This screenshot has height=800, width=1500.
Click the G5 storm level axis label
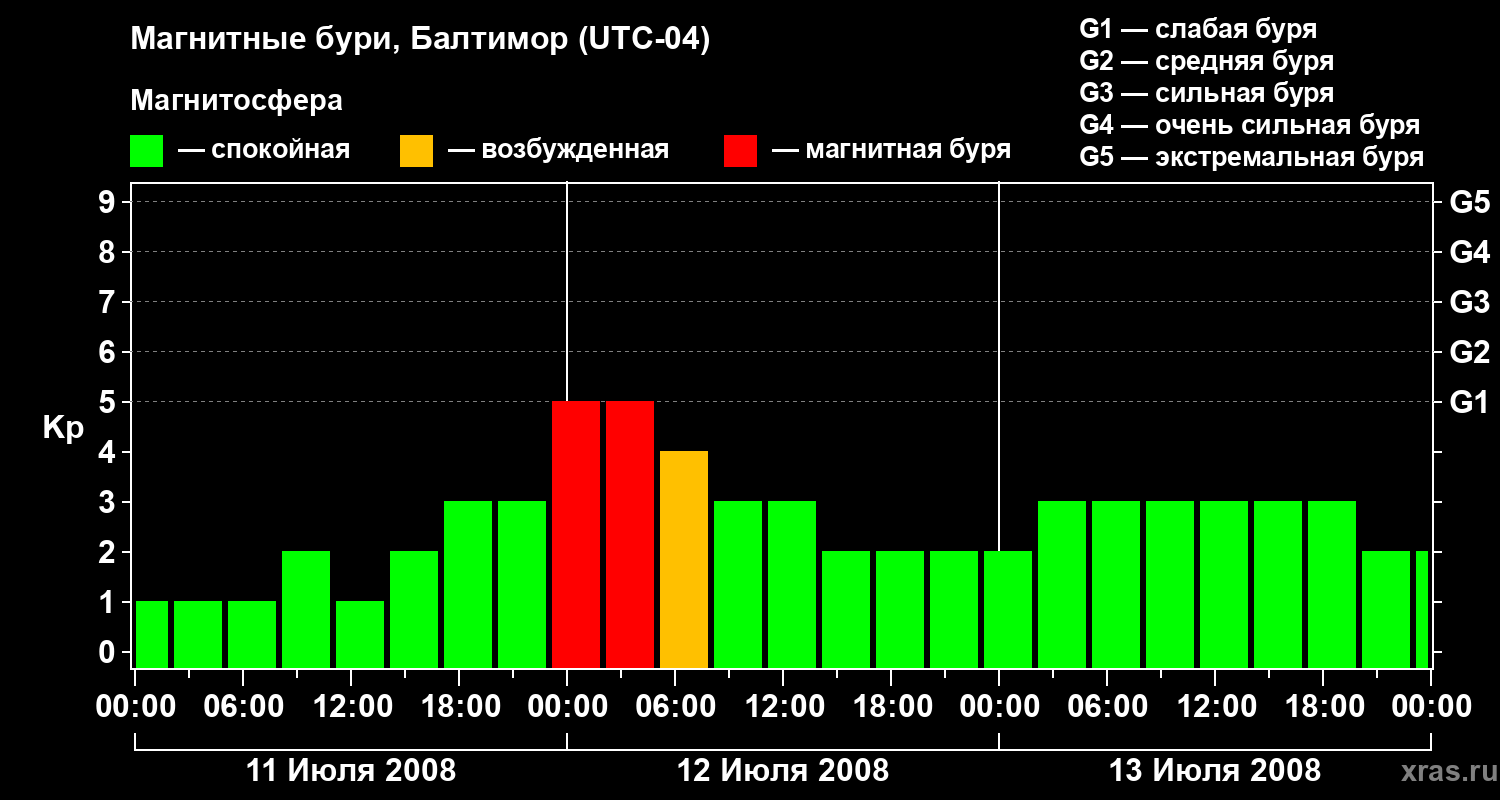(1470, 202)
